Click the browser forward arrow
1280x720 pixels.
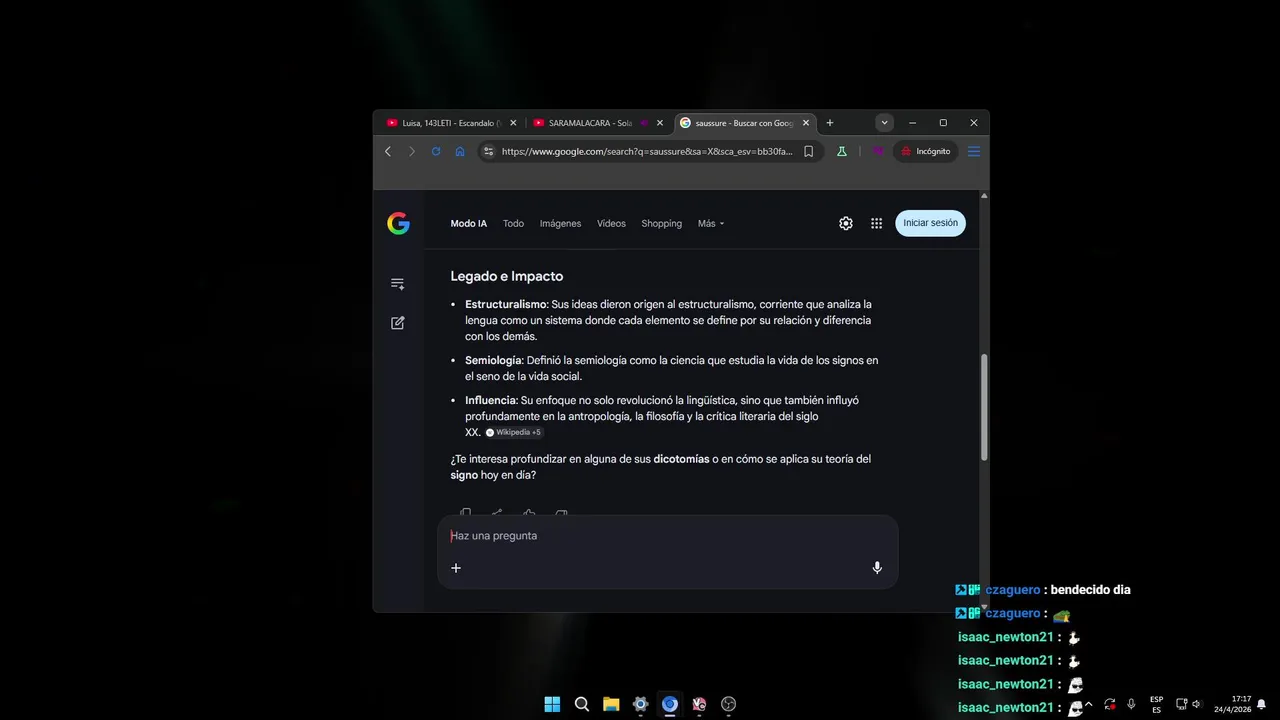tap(411, 151)
